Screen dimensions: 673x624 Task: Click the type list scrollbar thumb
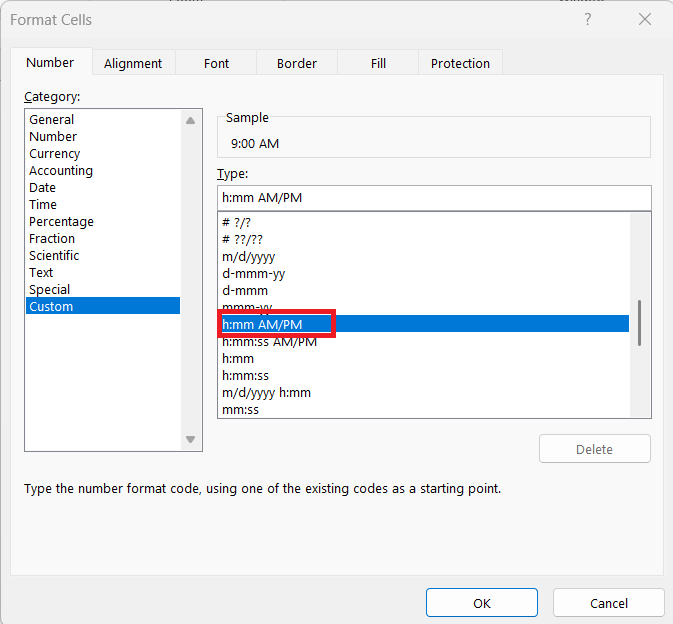tap(640, 323)
